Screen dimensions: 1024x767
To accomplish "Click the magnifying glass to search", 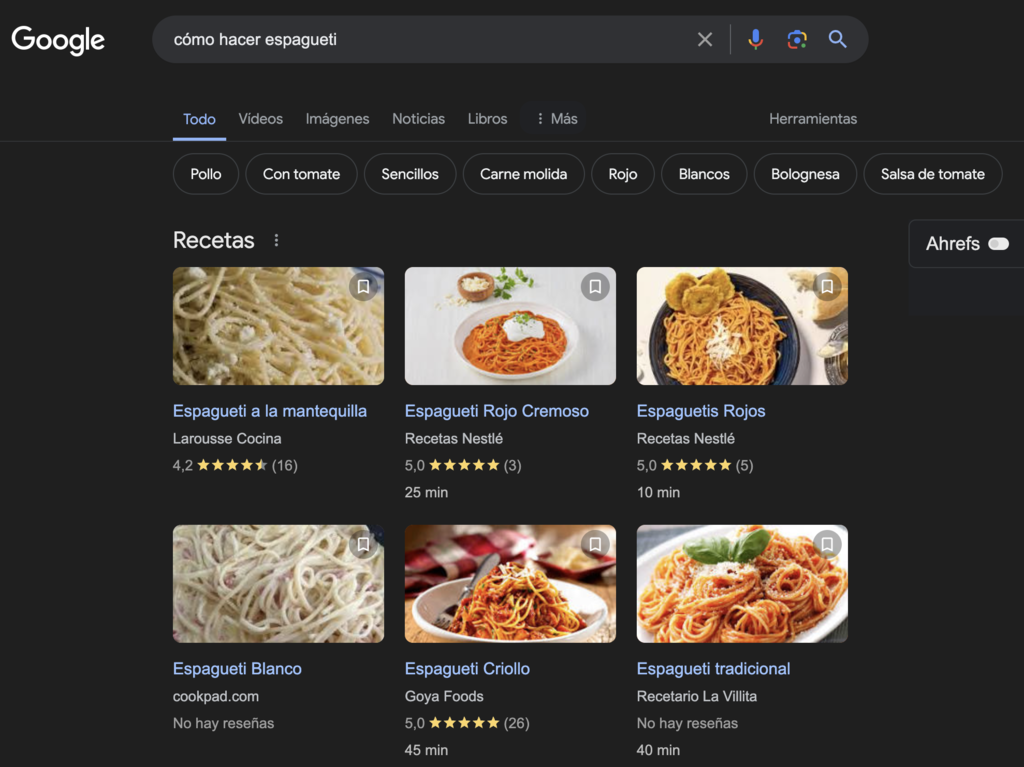I will (837, 39).
